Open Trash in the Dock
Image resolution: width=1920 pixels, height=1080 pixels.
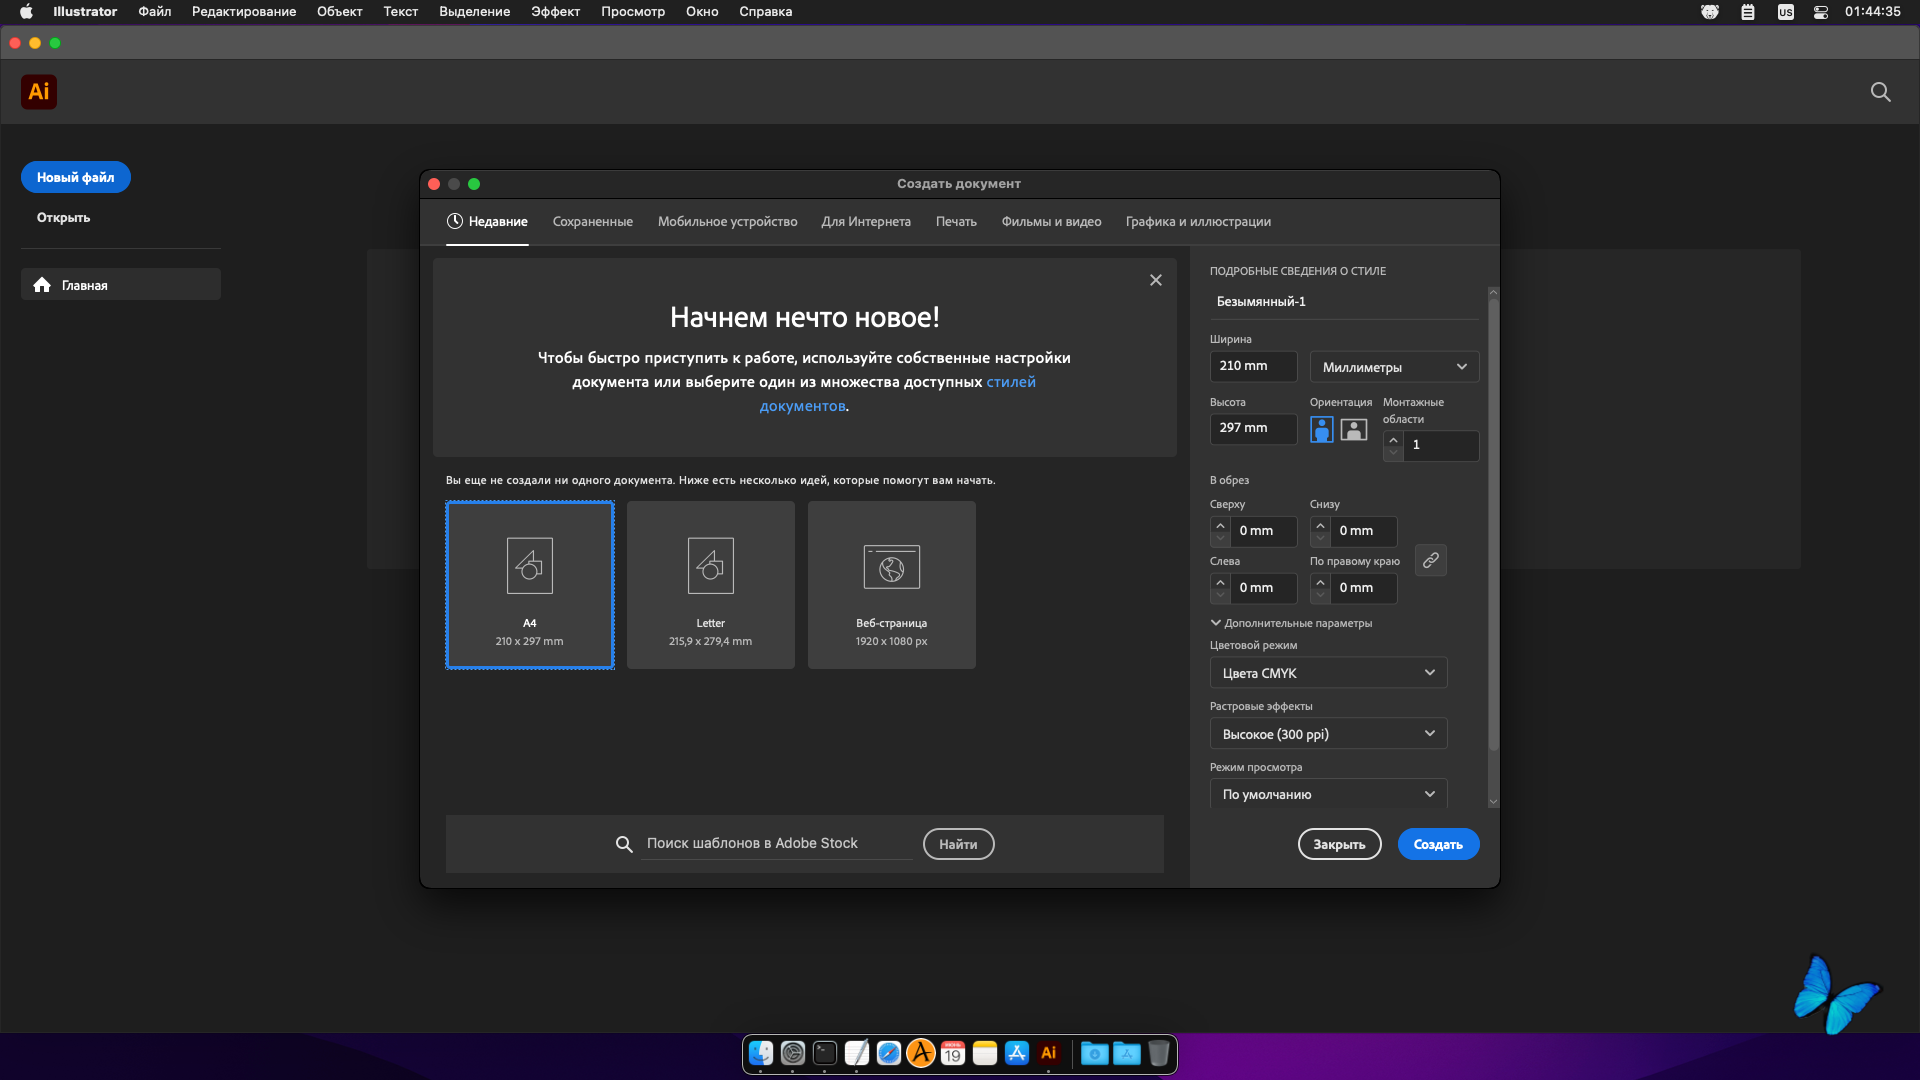click(1159, 1053)
